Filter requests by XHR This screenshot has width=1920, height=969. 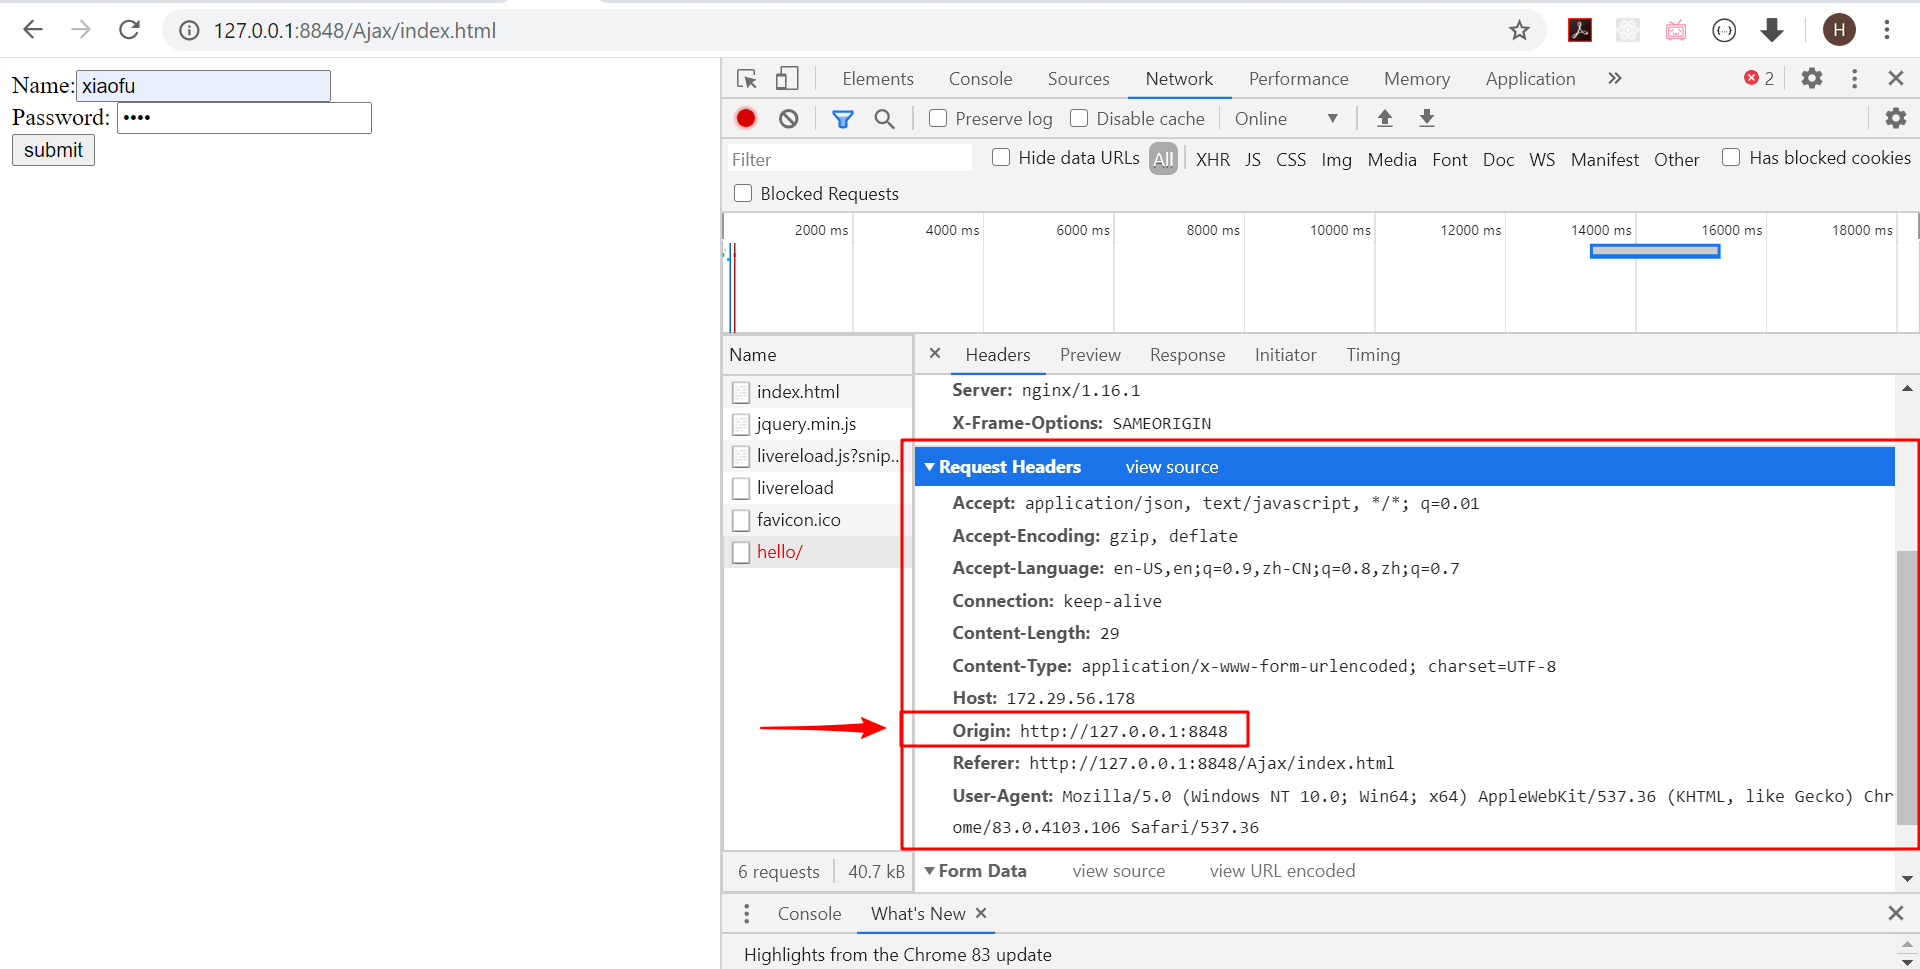pyautogui.click(x=1213, y=160)
